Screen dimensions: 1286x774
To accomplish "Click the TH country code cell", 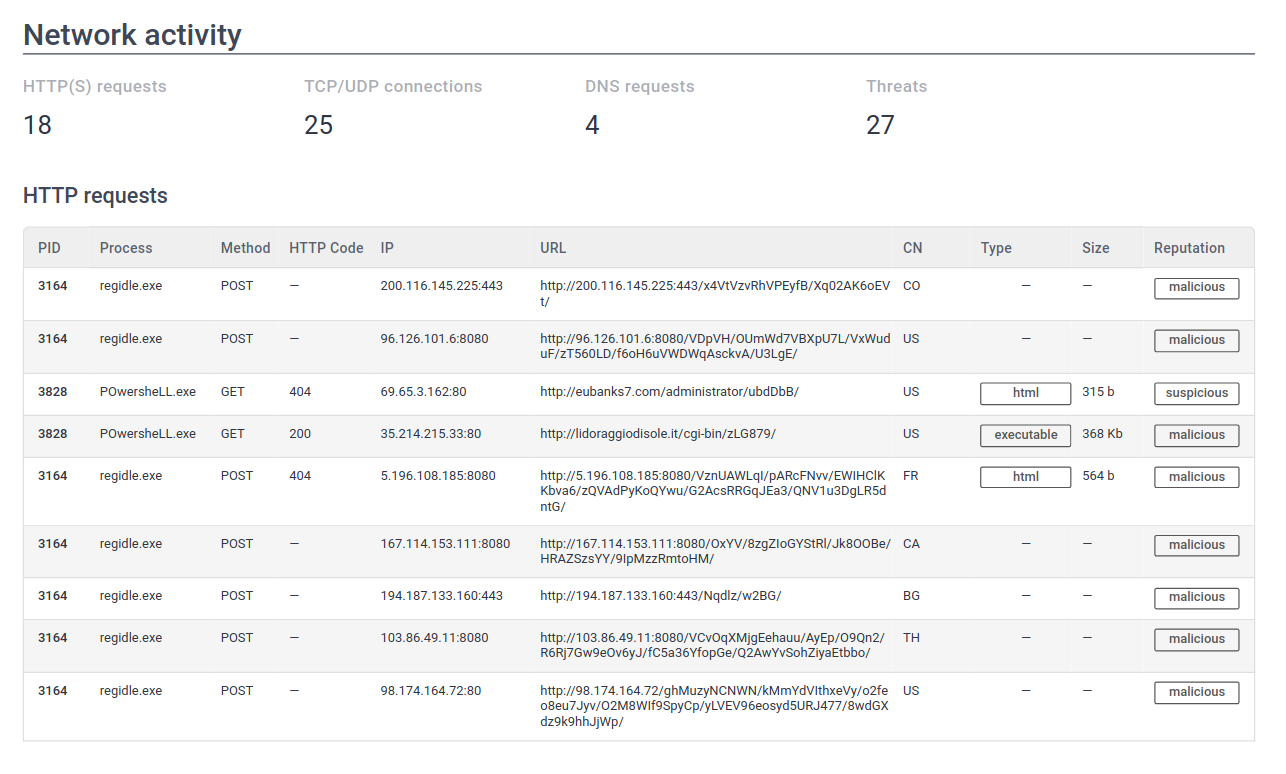I will coord(911,638).
